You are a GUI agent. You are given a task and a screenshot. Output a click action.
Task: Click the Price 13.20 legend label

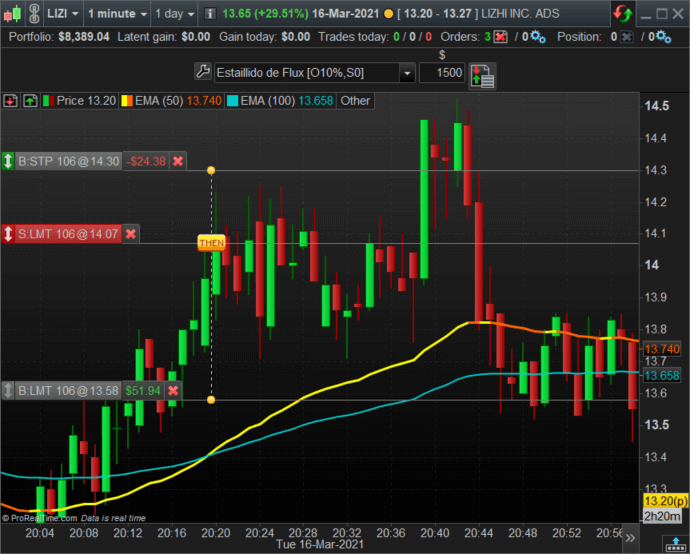click(86, 101)
